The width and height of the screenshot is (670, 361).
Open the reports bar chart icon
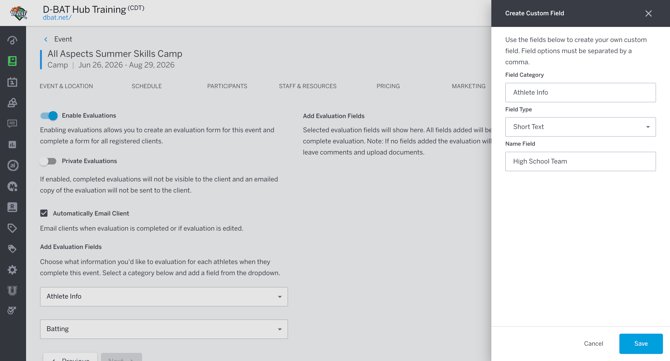pyautogui.click(x=12, y=144)
